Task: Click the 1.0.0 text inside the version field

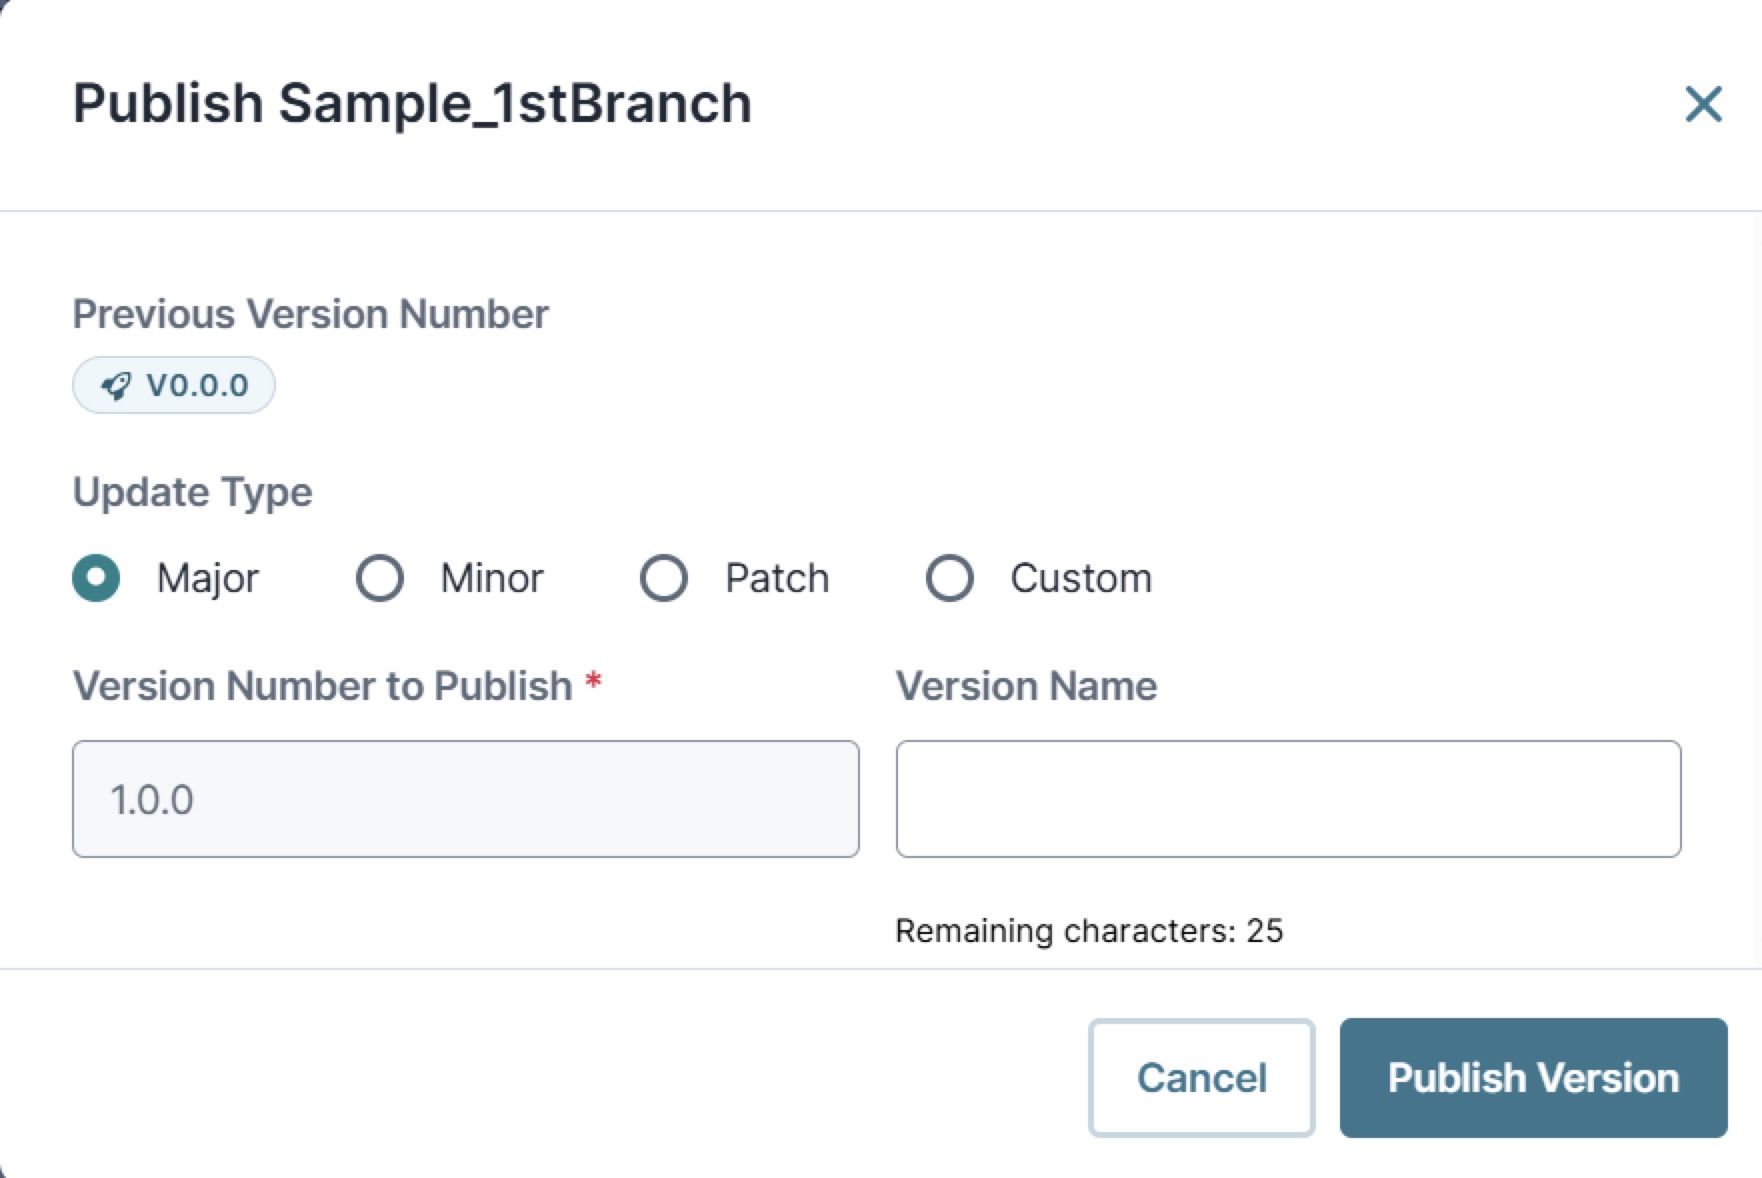Action: click(x=152, y=798)
